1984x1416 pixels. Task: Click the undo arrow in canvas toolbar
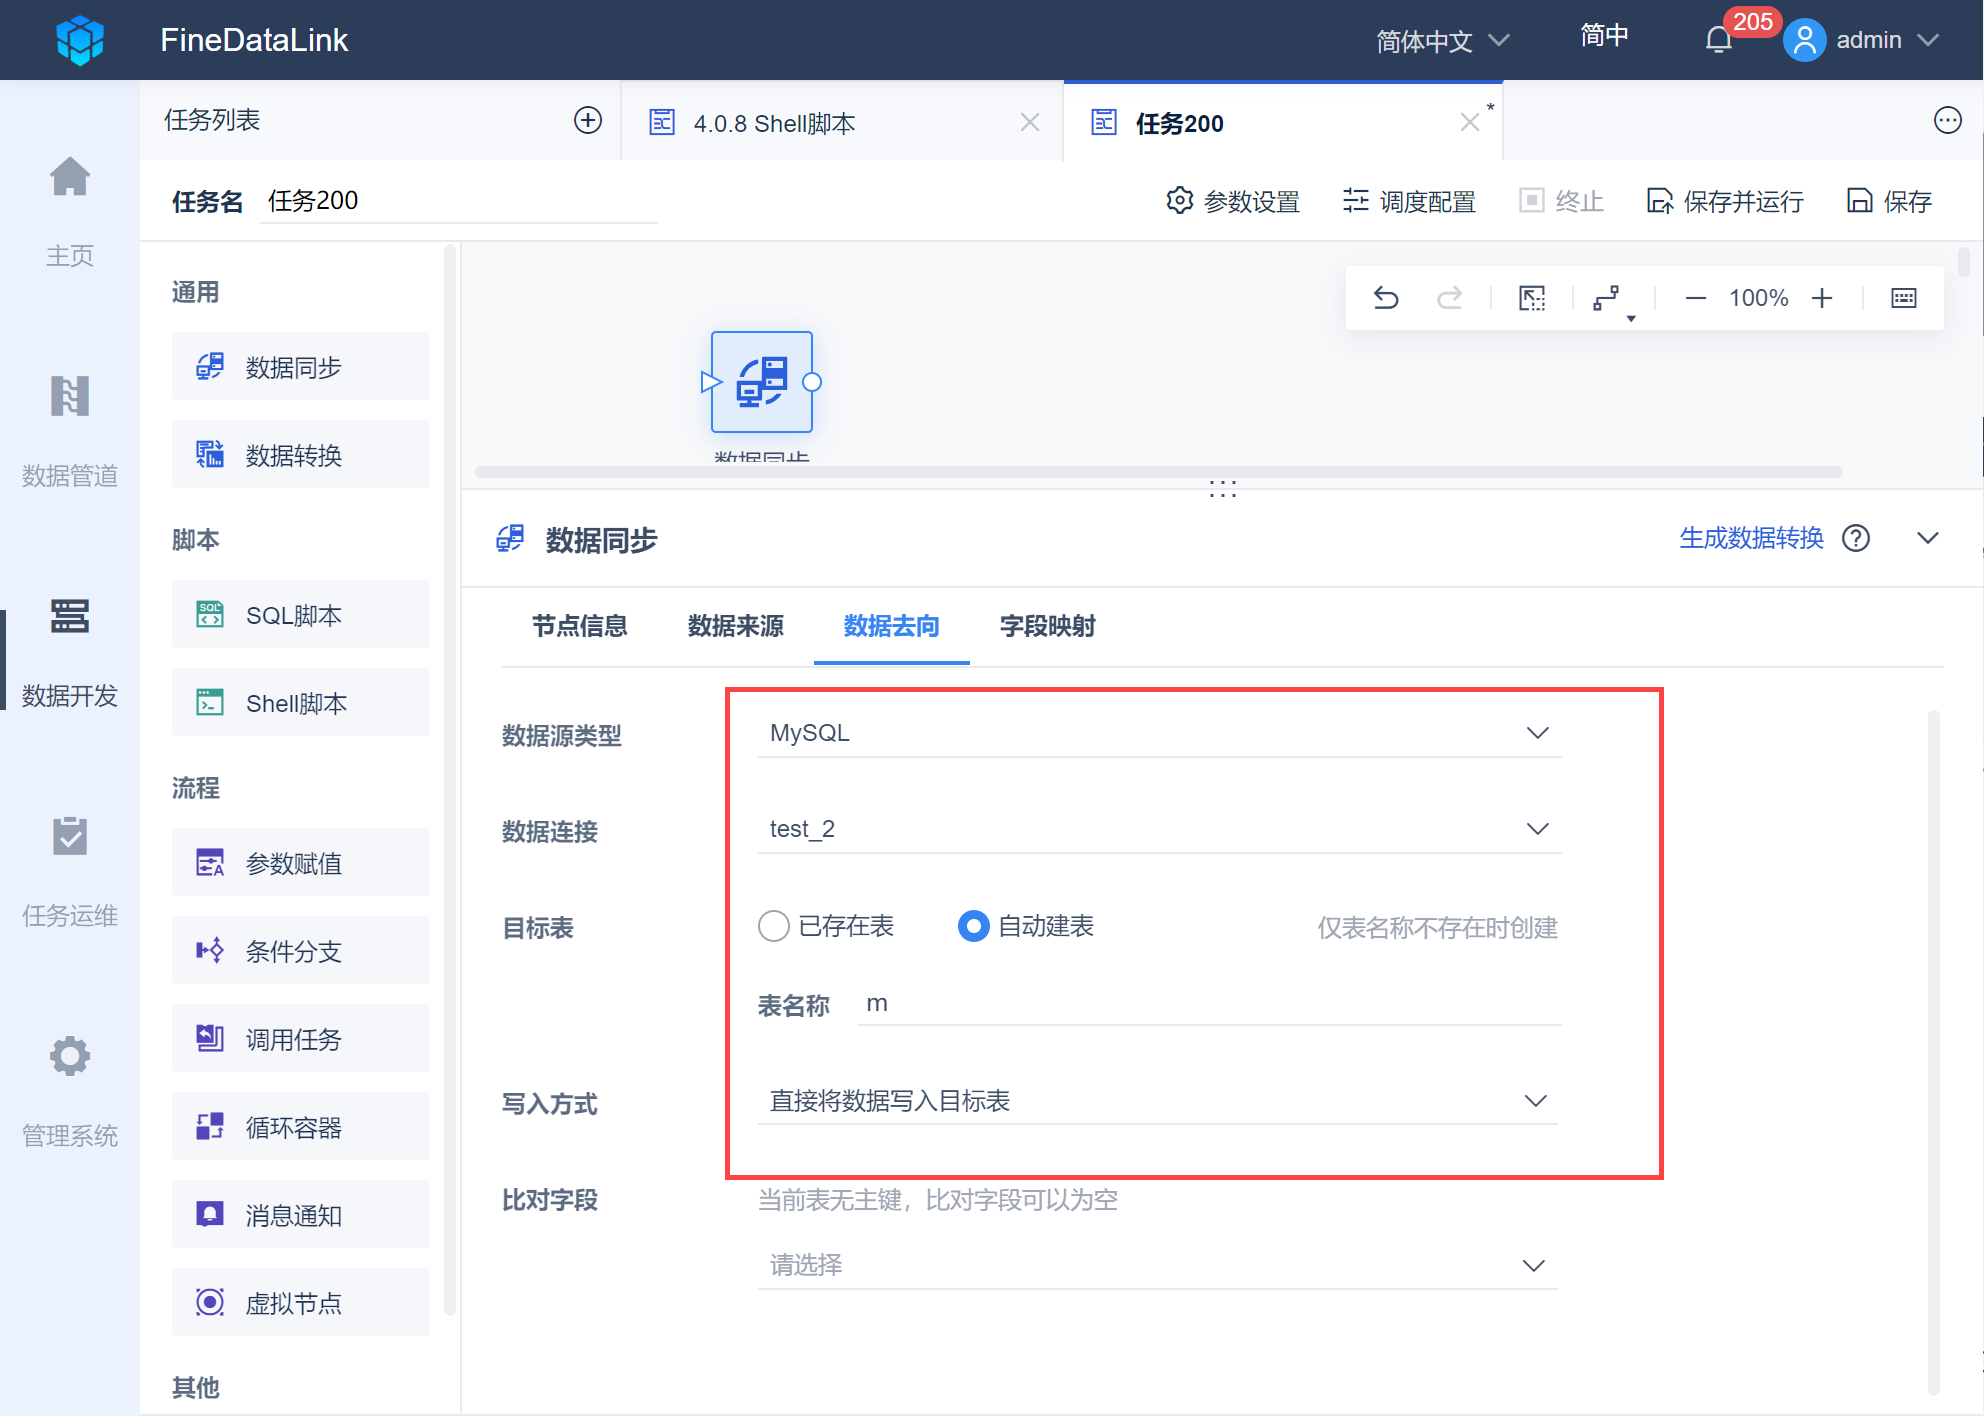click(x=1385, y=298)
